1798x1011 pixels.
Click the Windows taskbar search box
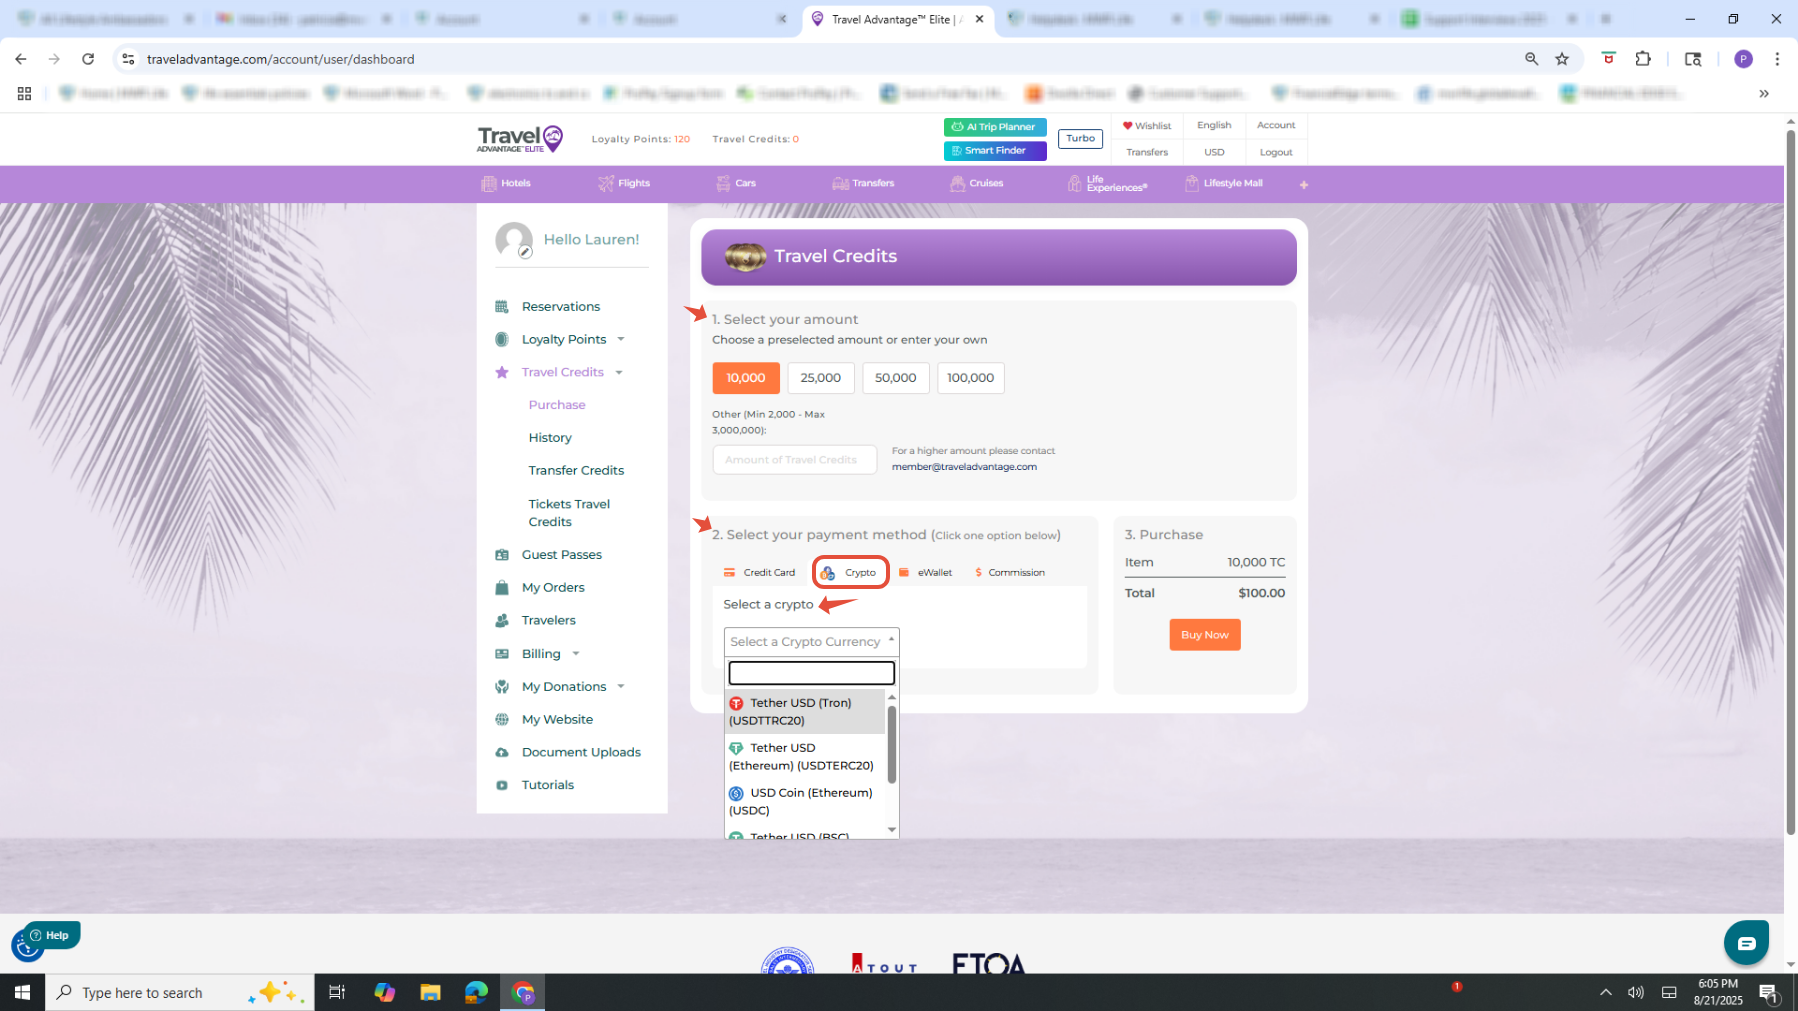point(180,993)
